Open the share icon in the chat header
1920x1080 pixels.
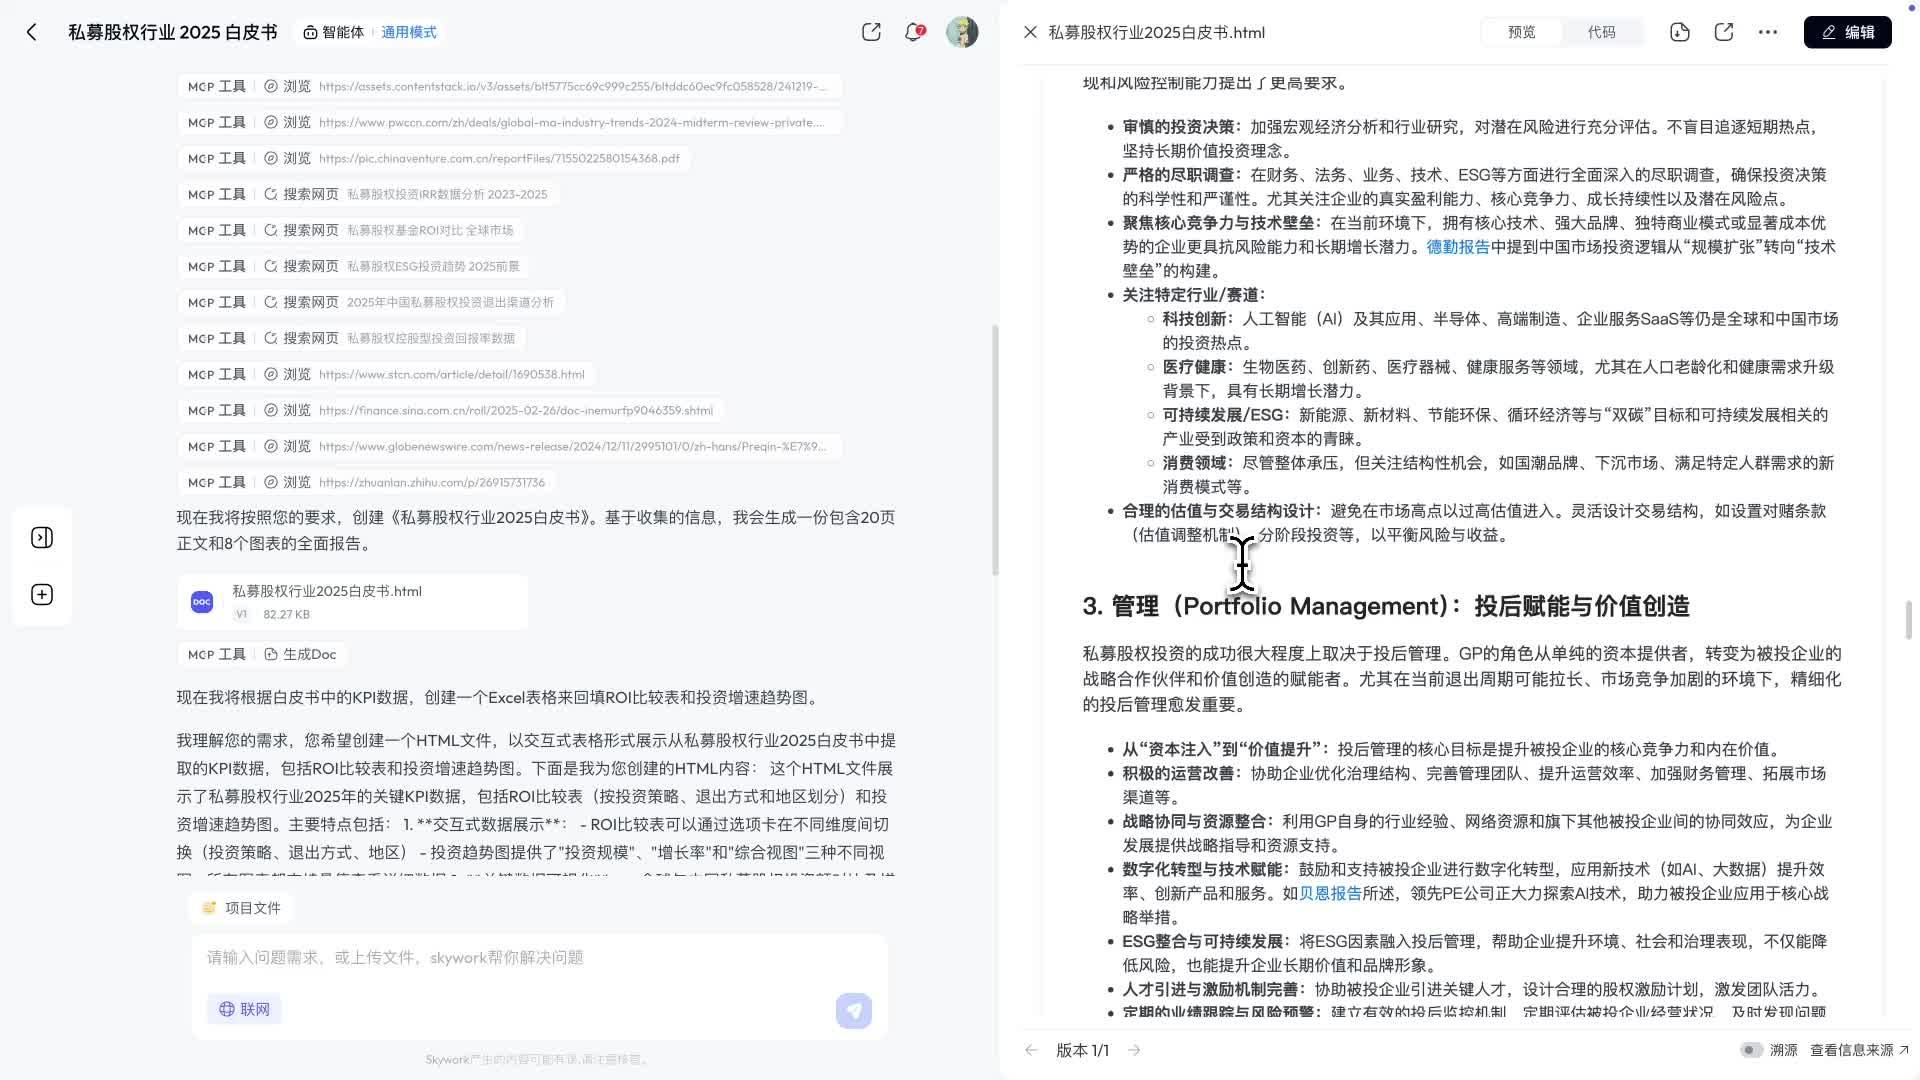point(871,32)
